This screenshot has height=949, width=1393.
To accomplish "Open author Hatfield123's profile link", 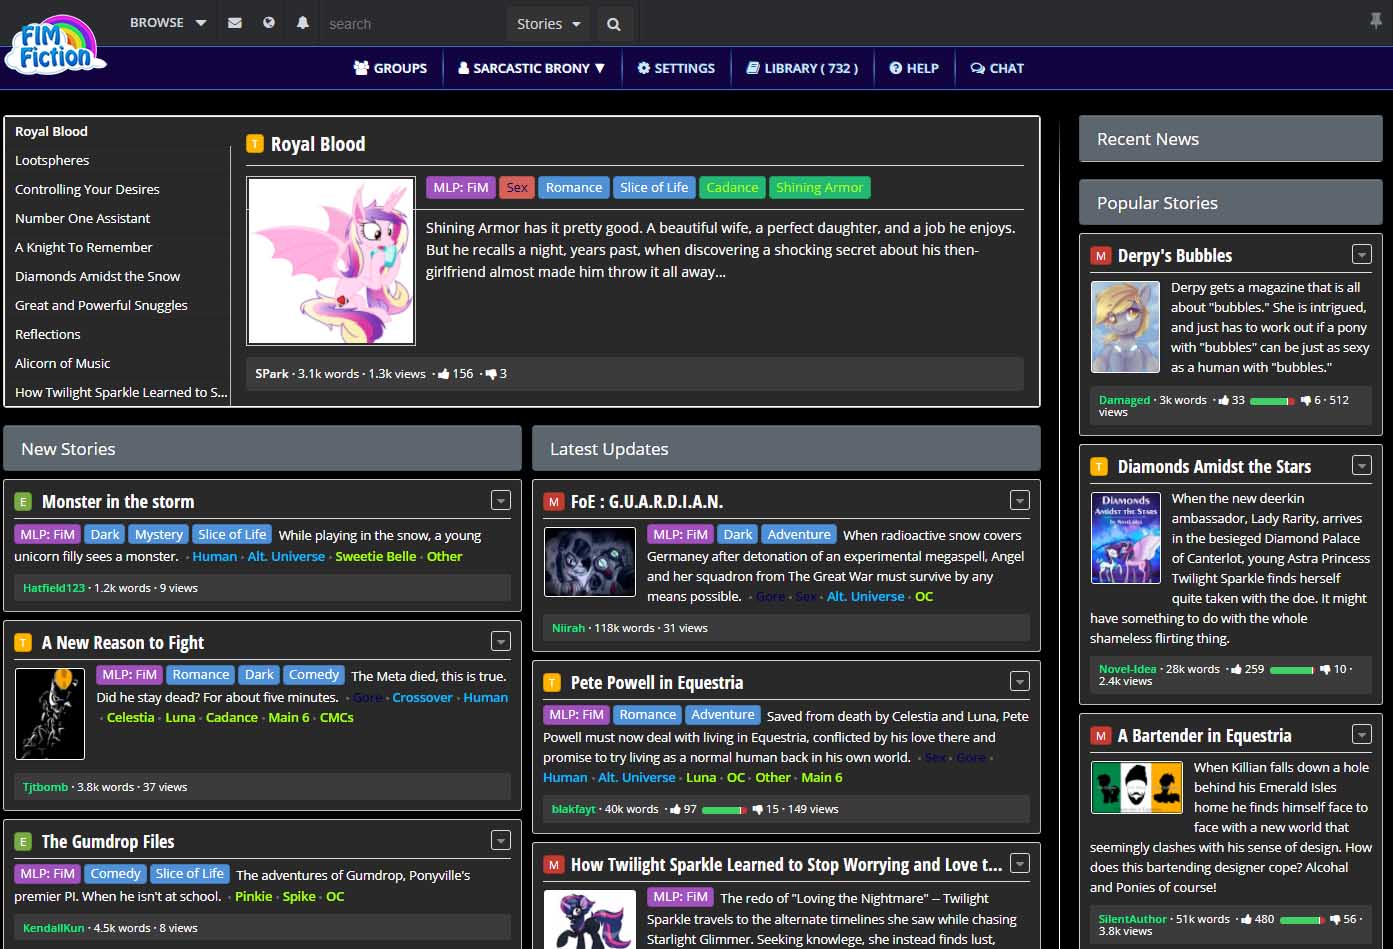I will pos(54,588).
